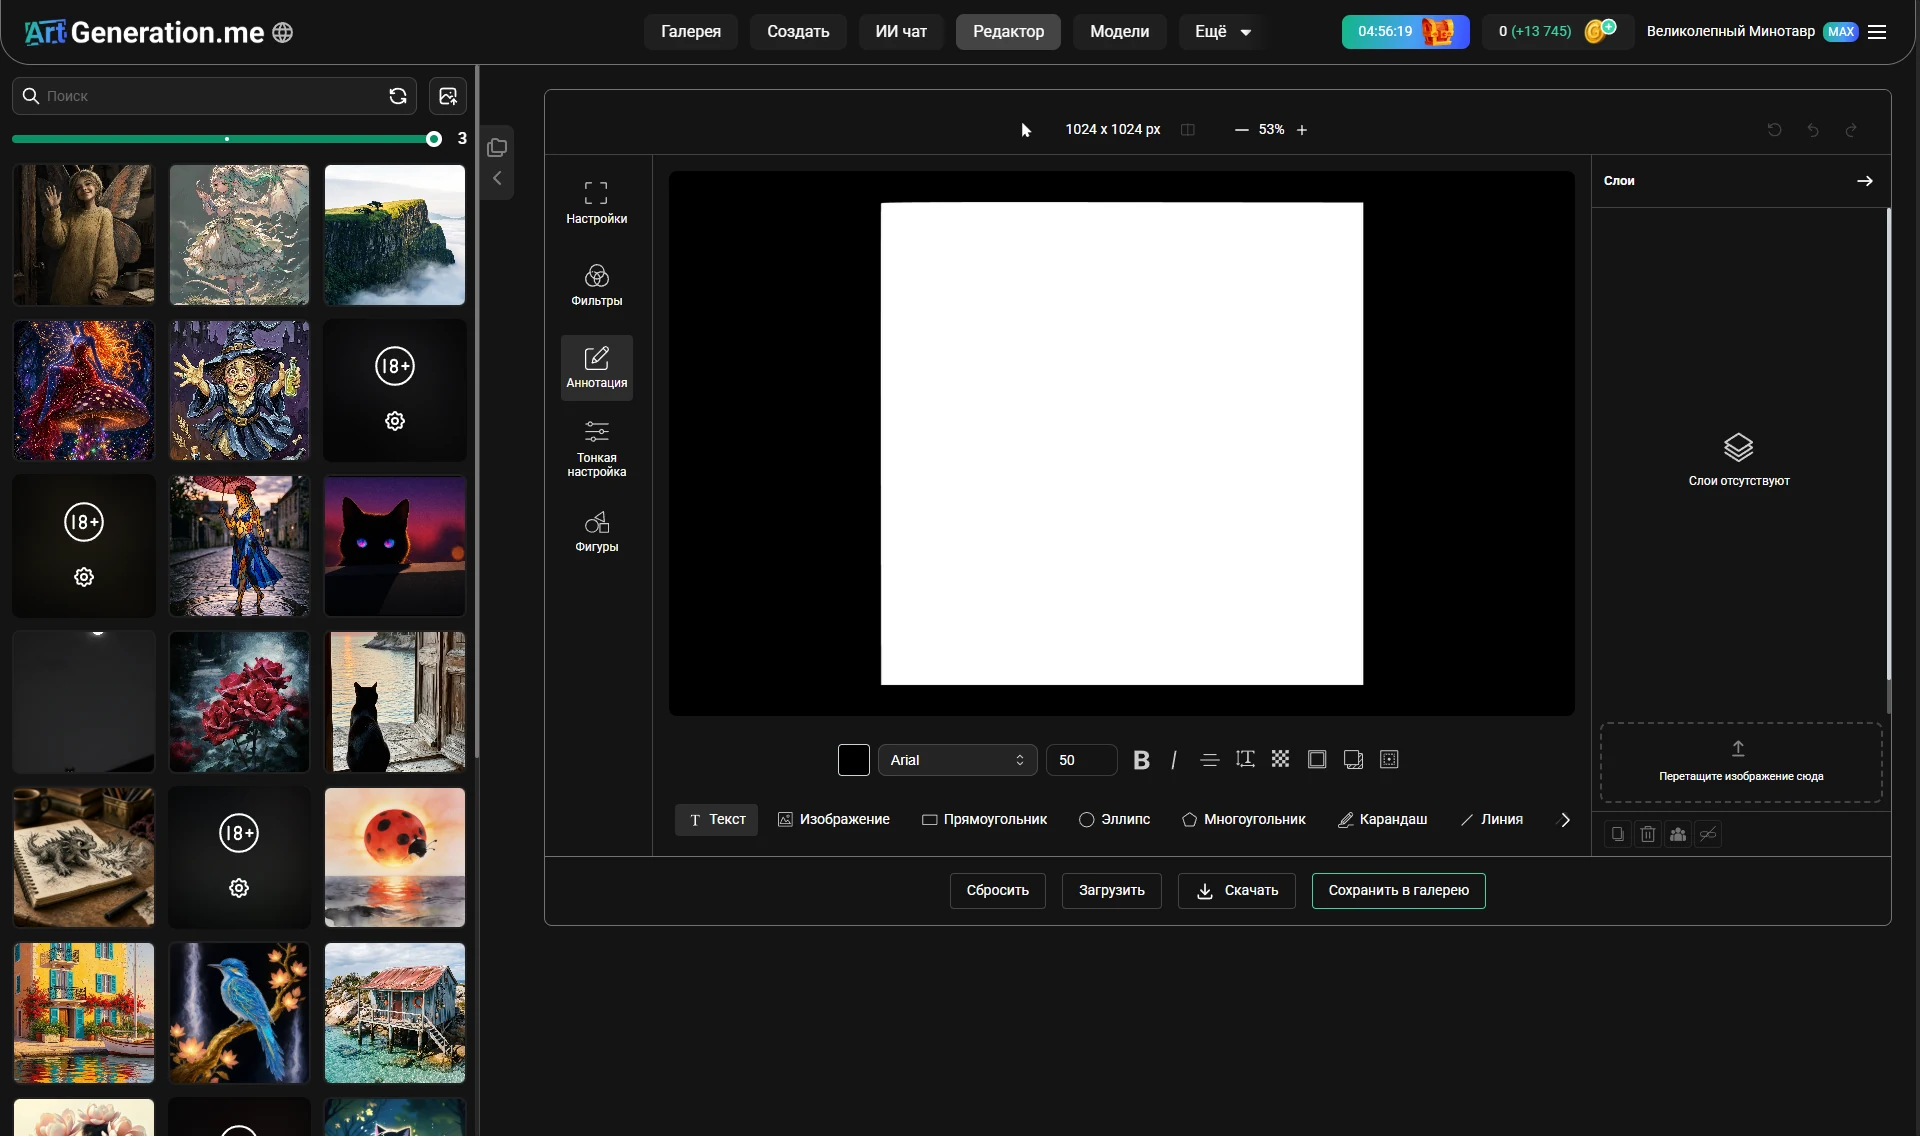Click the Загрузить button

[1112, 891]
